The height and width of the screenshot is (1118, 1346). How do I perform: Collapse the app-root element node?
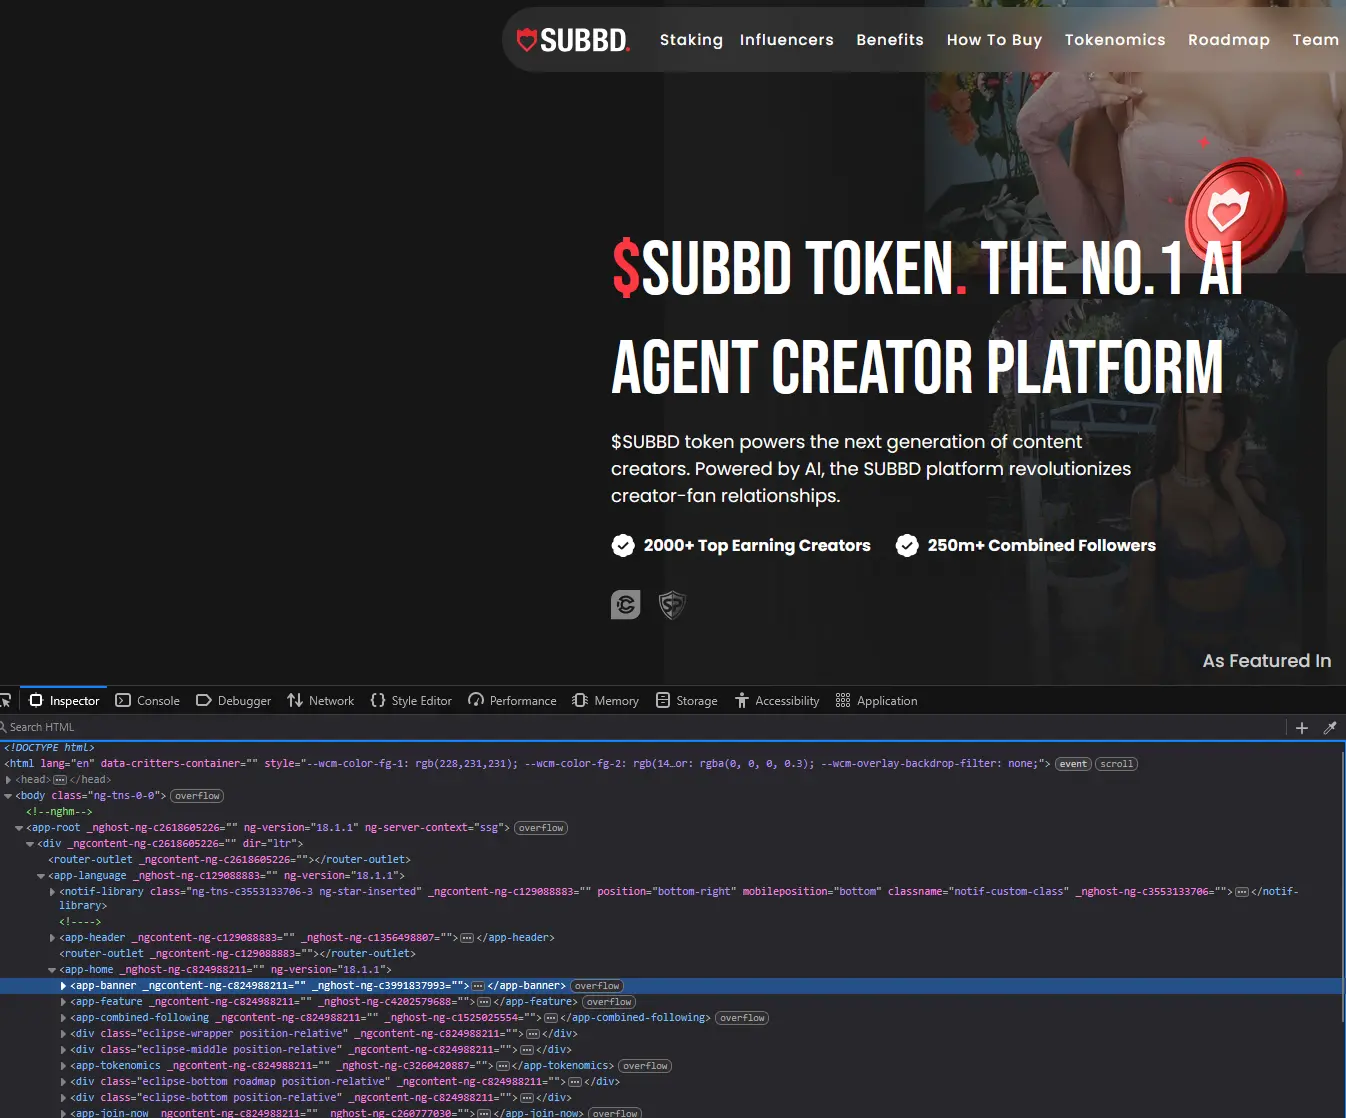[x=19, y=828]
